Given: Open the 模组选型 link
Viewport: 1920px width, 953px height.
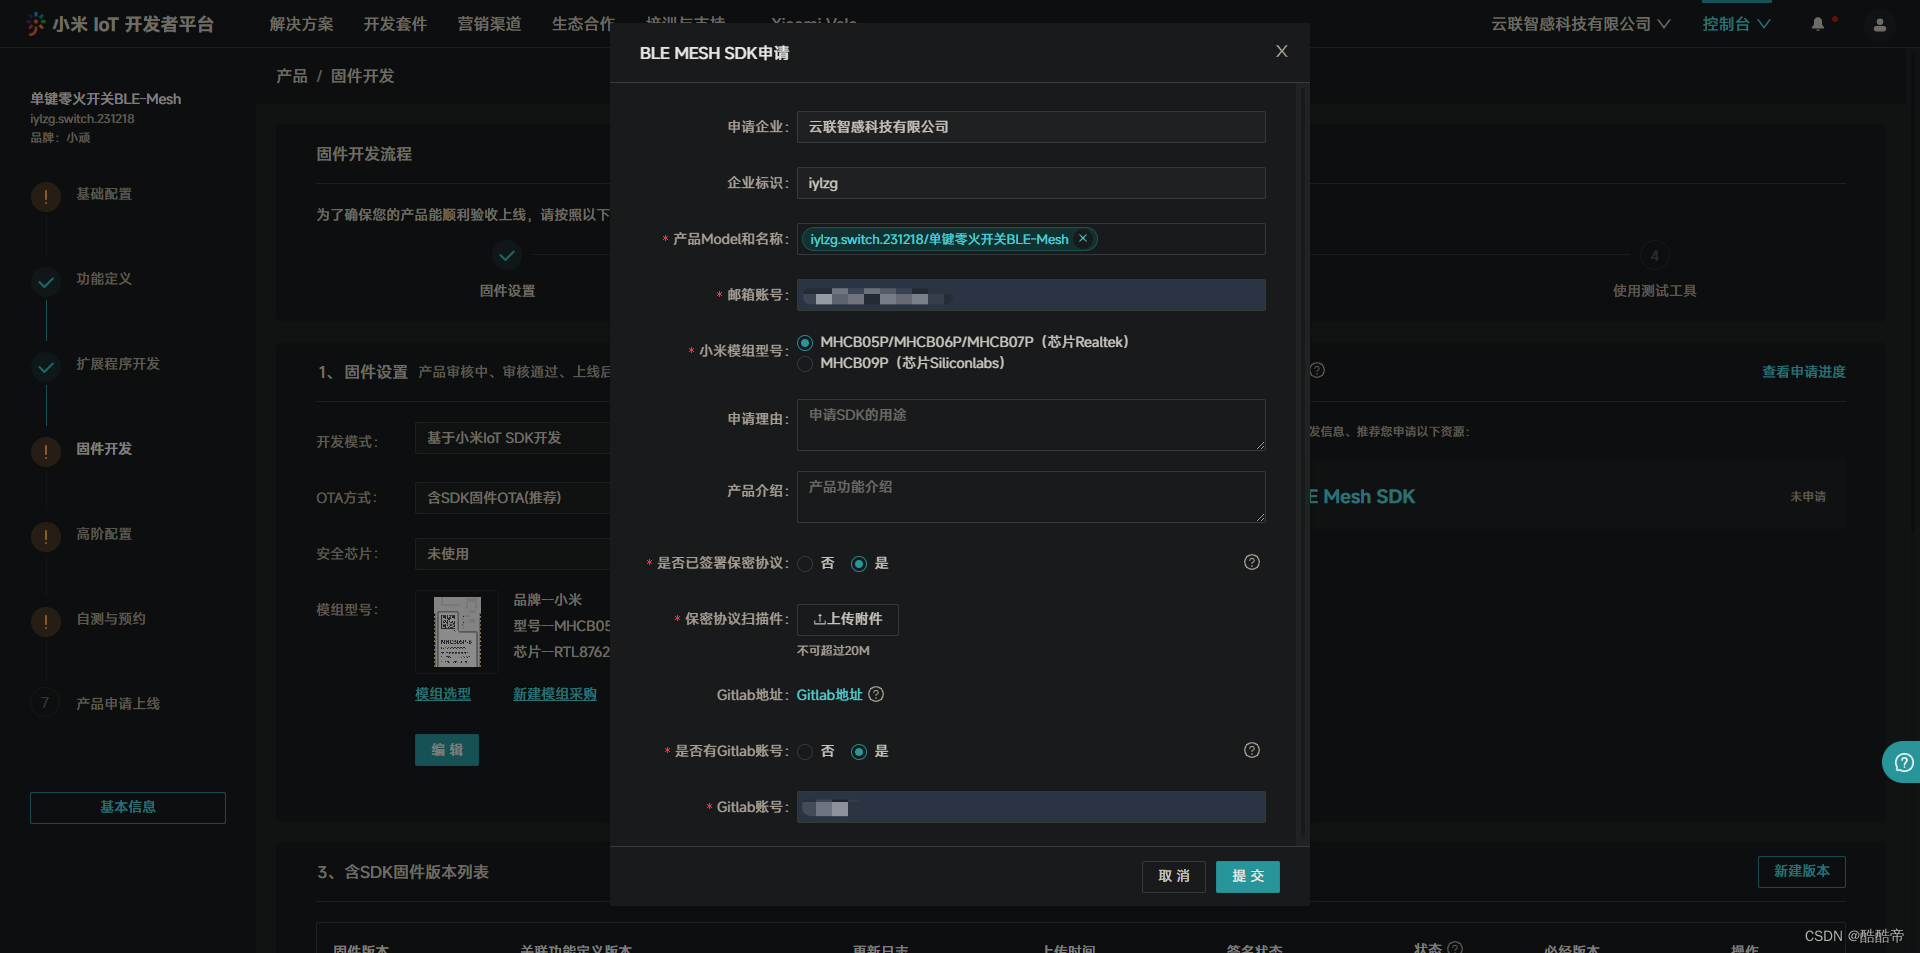Looking at the screenshot, I should click(443, 694).
